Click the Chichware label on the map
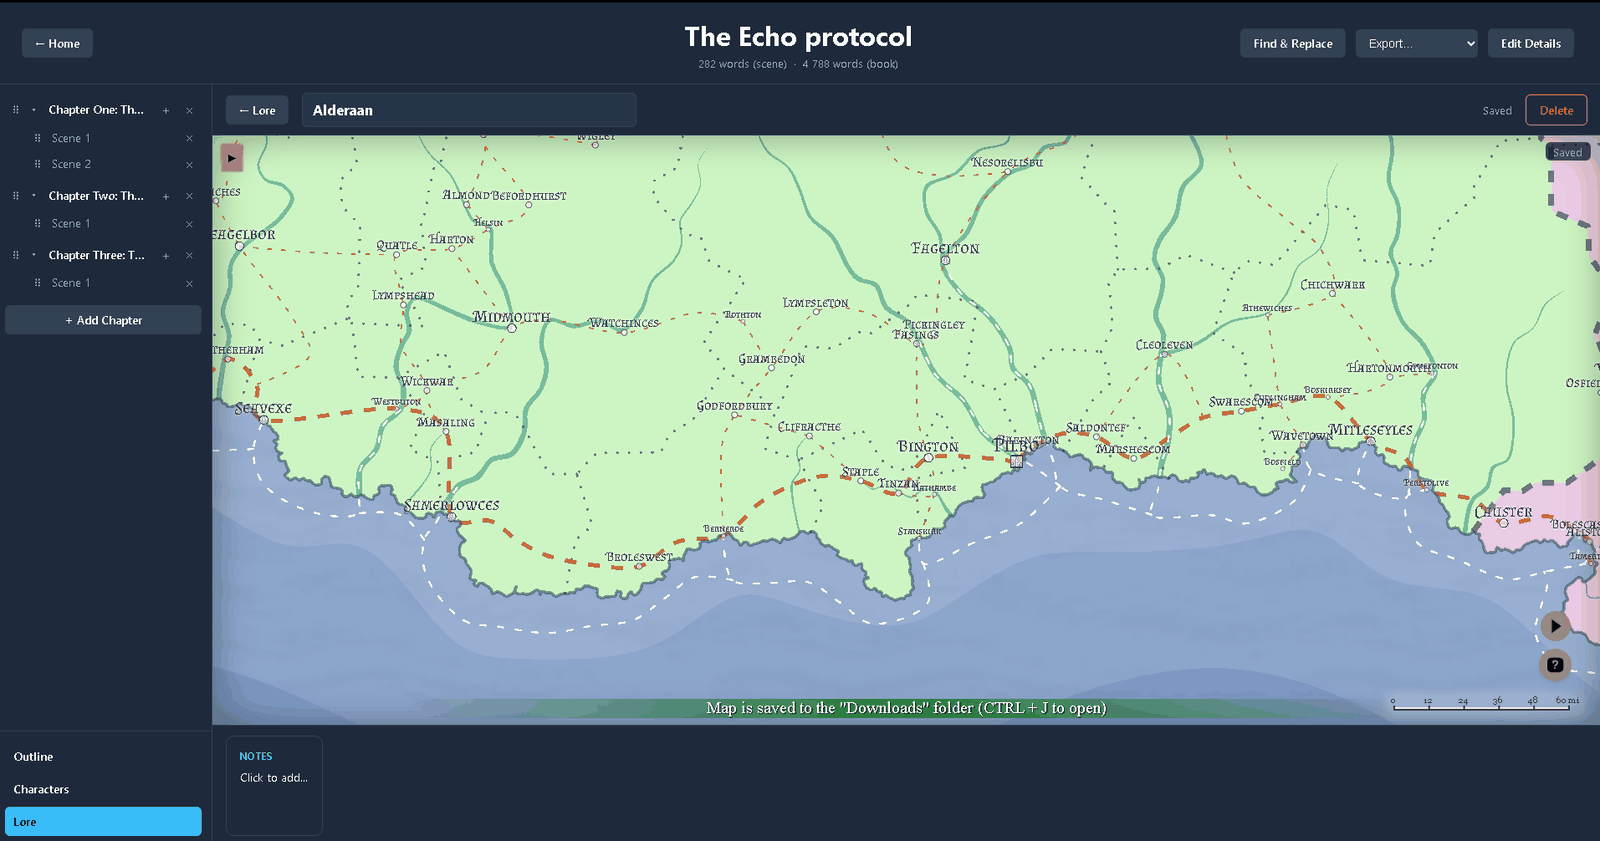 (x=1332, y=285)
